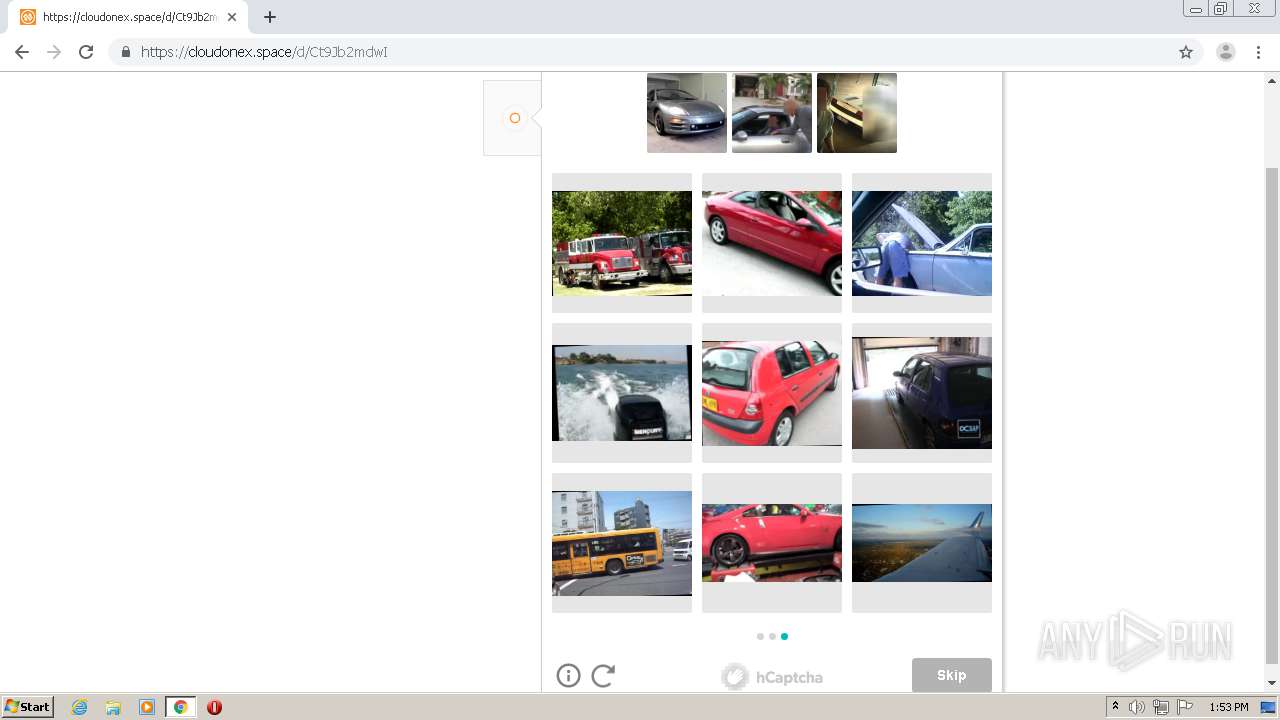1280x720 pixels.
Task: Open the Chrome profile avatar
Action: point(1226,52)
